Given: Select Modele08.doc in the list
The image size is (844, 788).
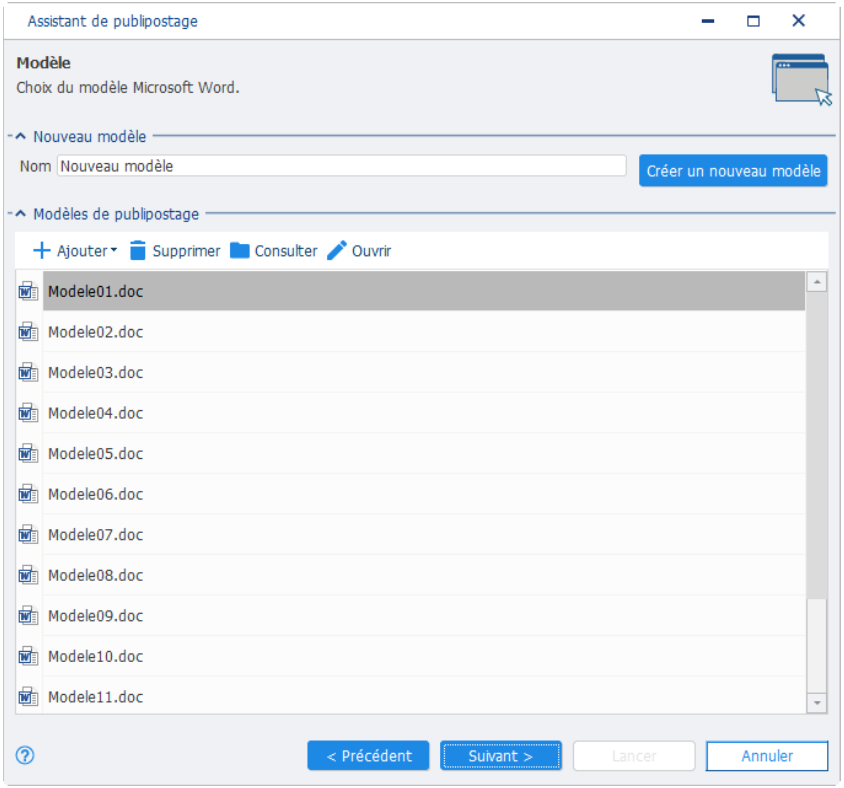Looking at the screenshot, I should [424, 575].
